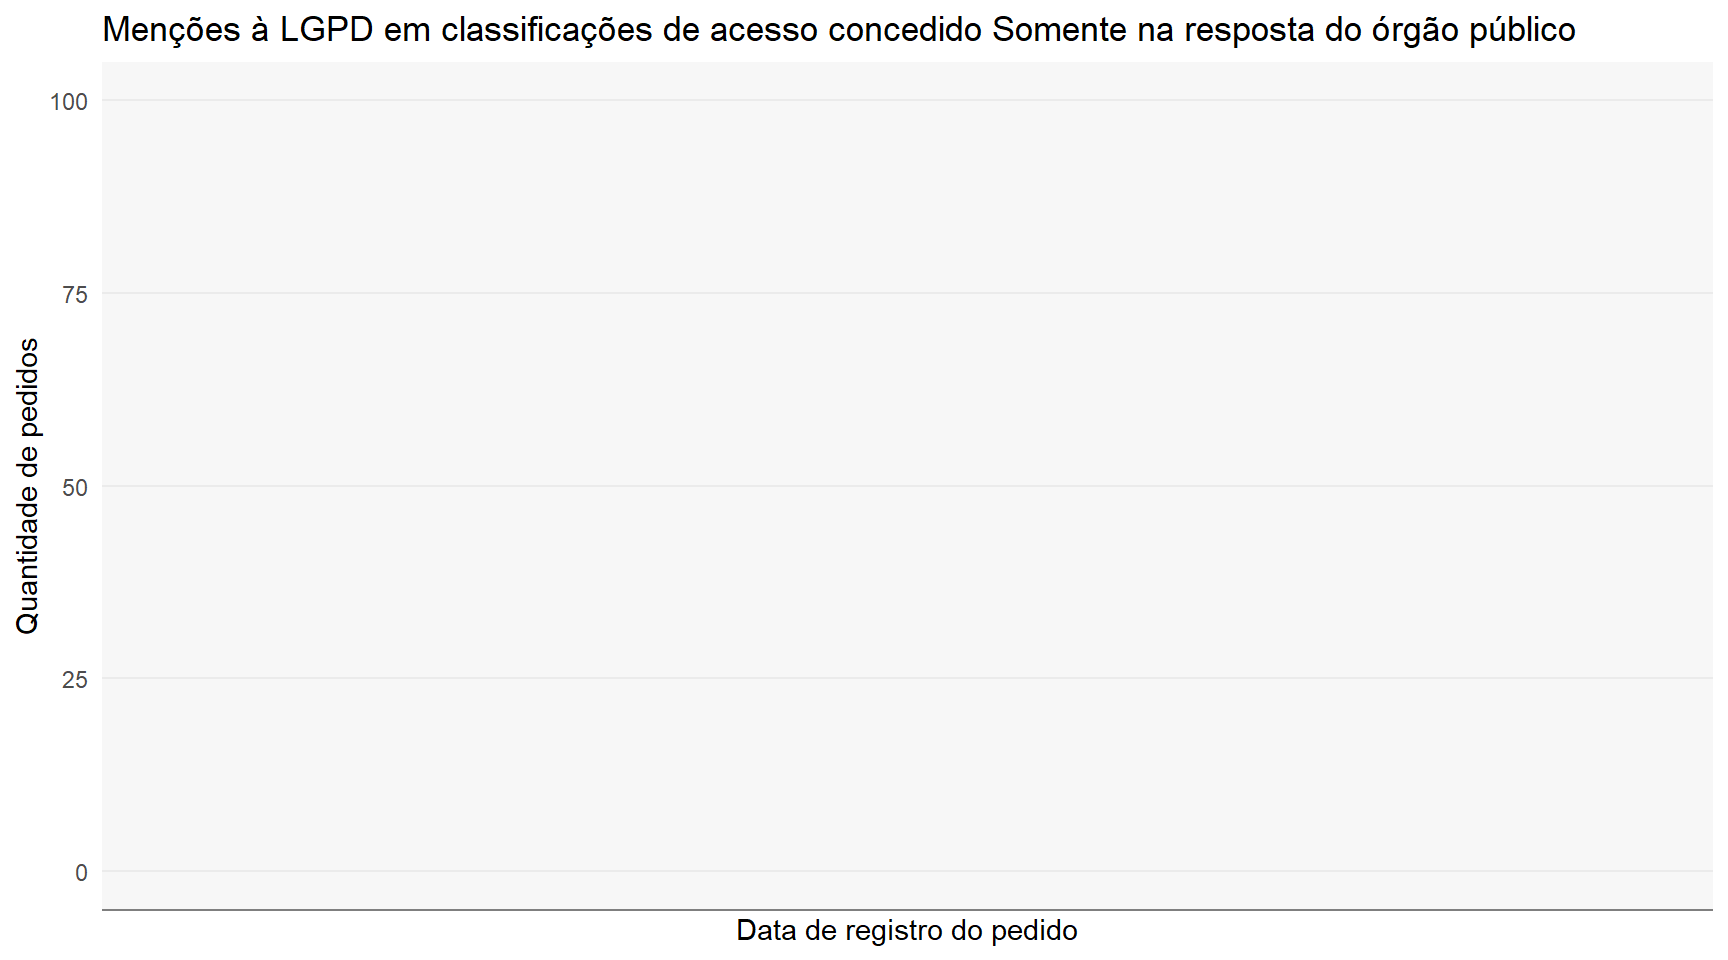Click the 'Quantidade de pedidos' axis title

[x=27, y=486]
